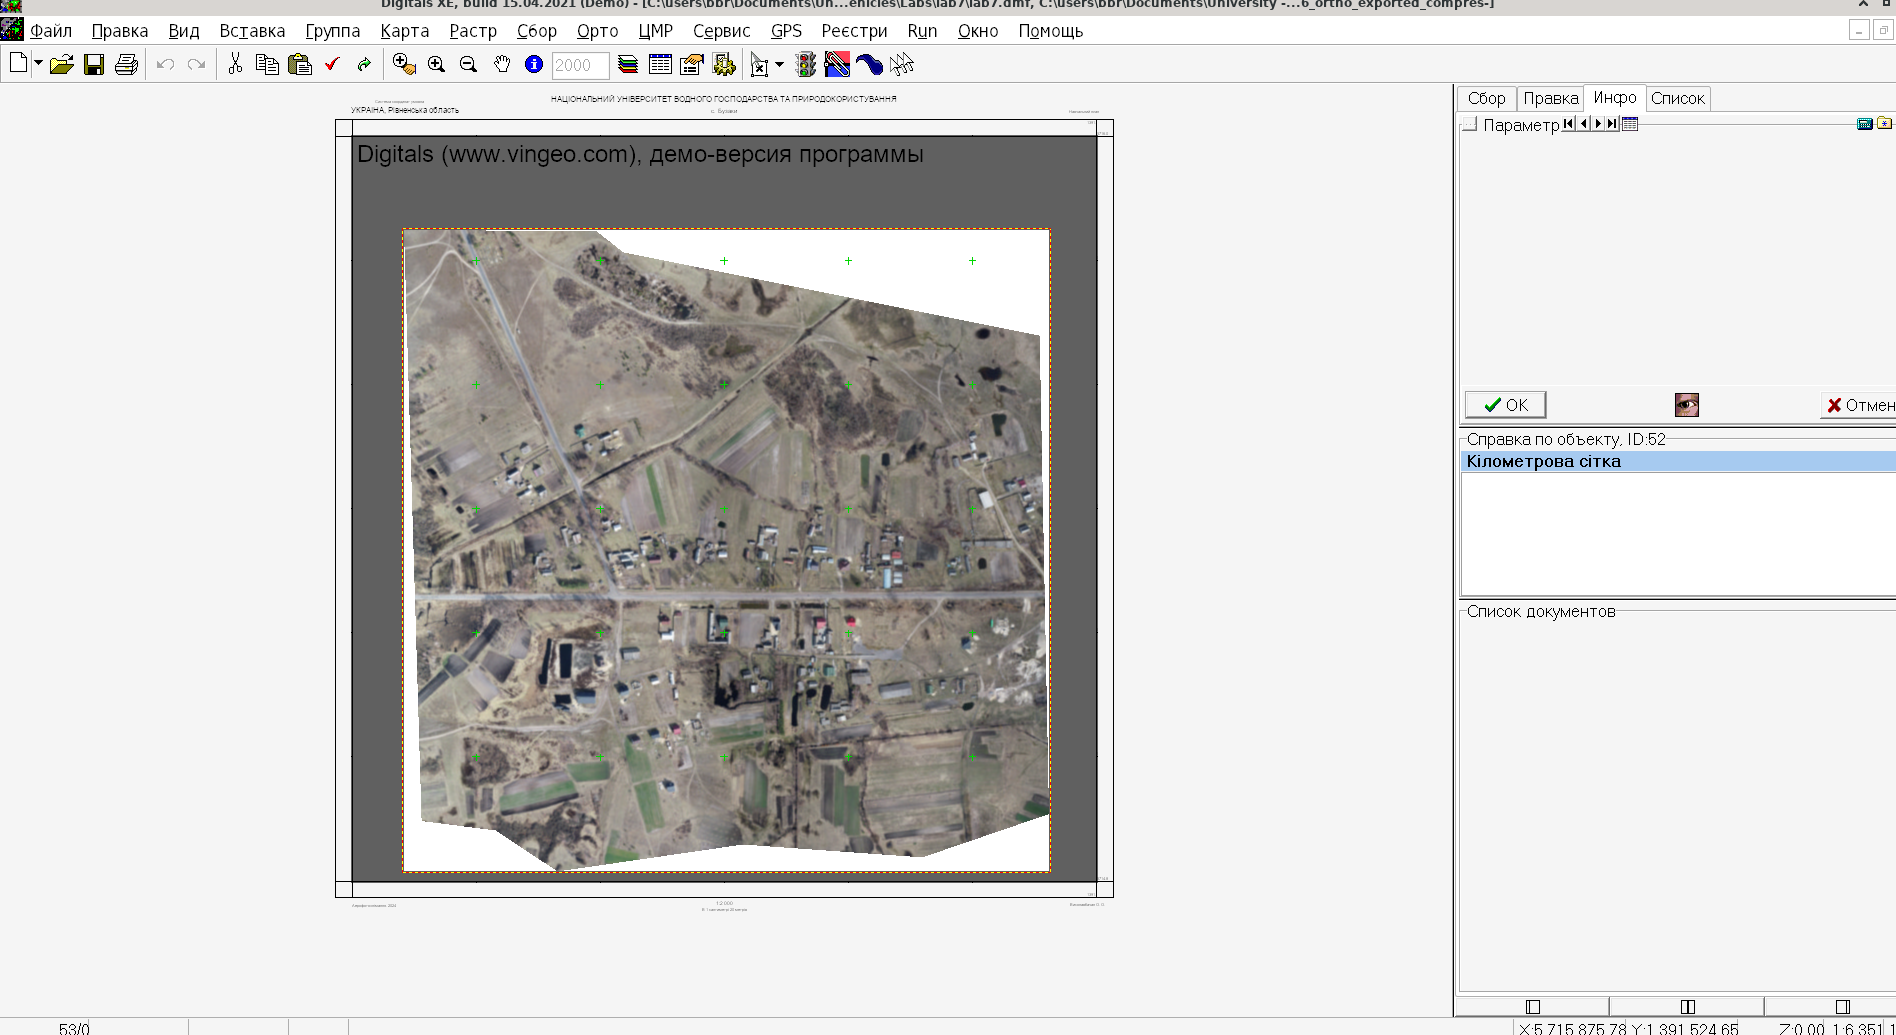Viewport: 1896px width, 1035px height.
Task: Toggle the parameter table view icon
Action: [1630, 124]
